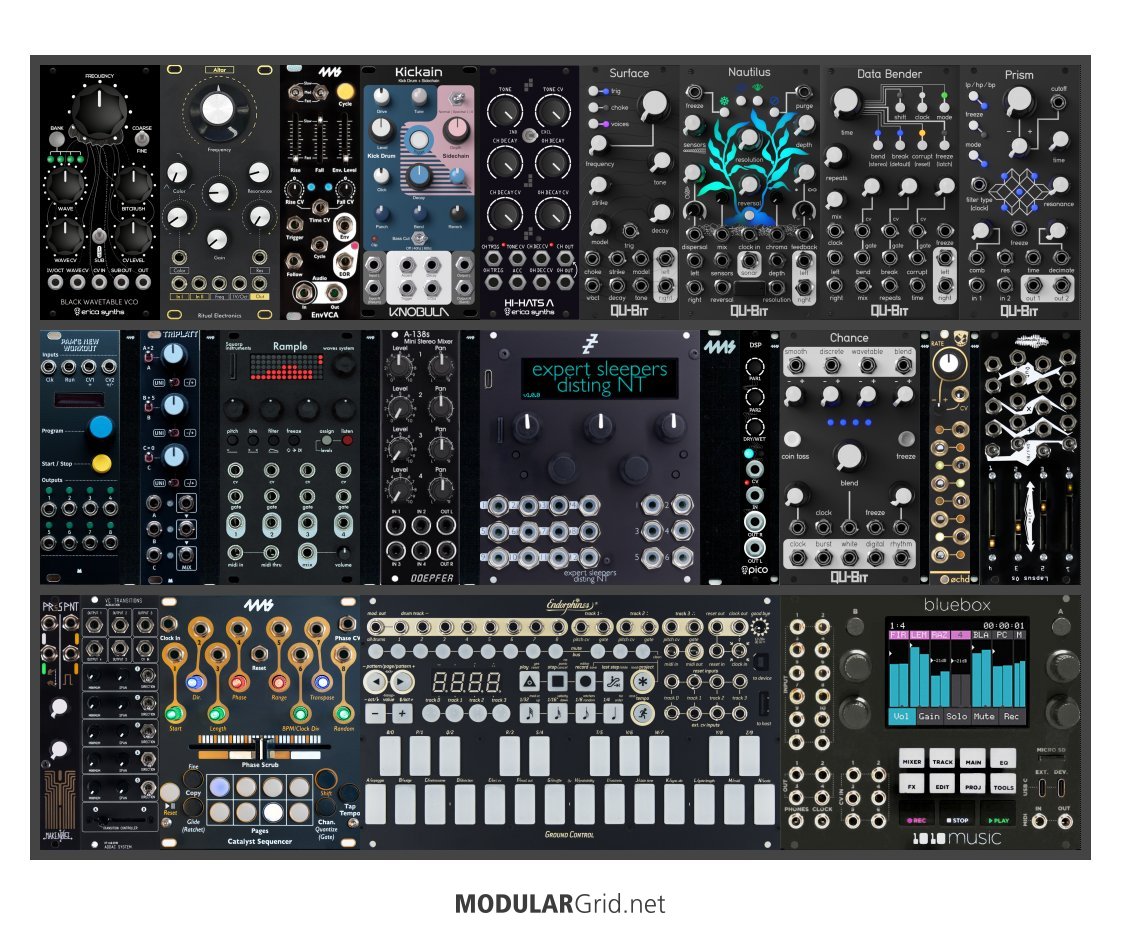This screenshot has width=1121, height=925.
Task: Click the last step stairs icon on Ground Control
Action: (613, 681)
